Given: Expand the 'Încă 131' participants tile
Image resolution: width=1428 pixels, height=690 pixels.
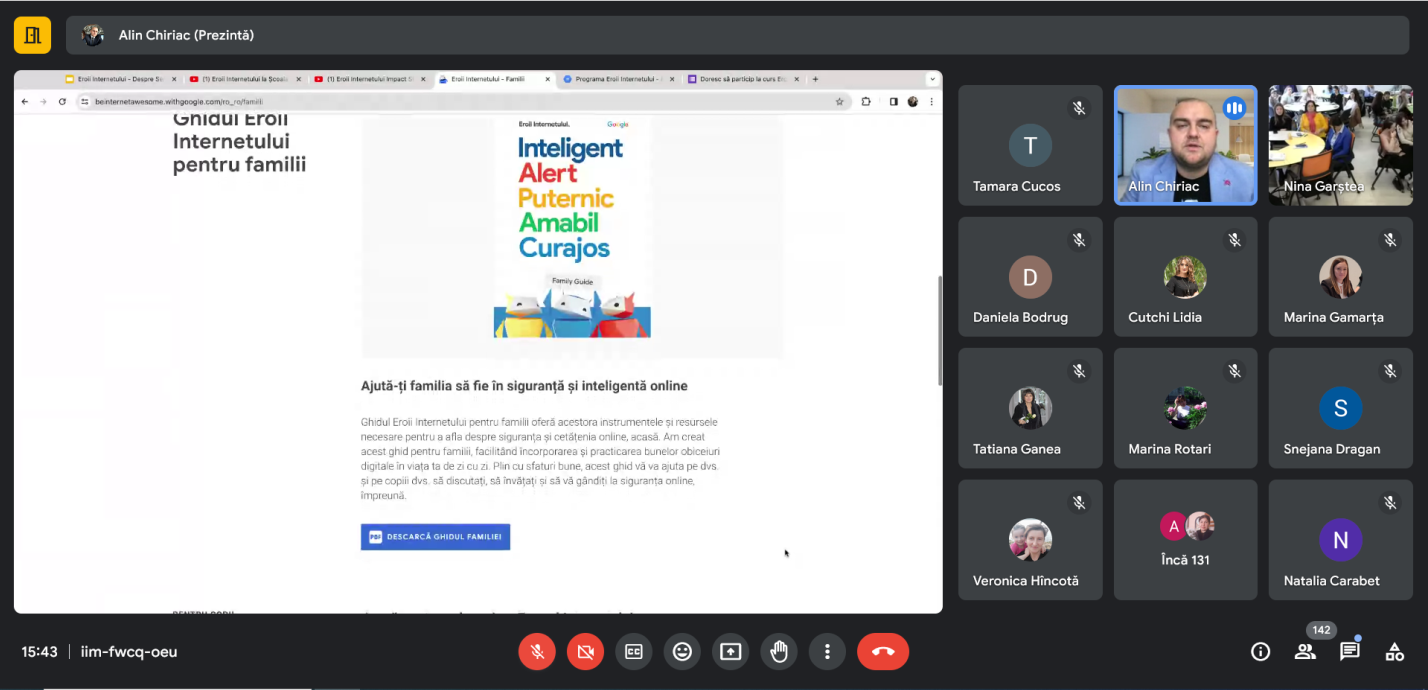Looking at the screenshot, I should click(x=1185, y=540).
